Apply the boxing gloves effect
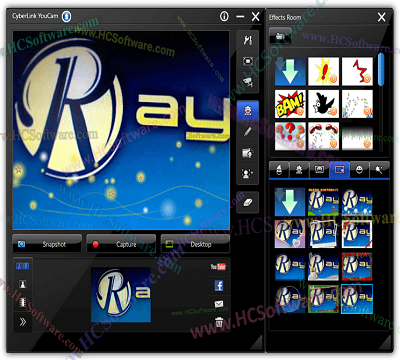This screenshot has height=360, width=400. pos(323,136)
